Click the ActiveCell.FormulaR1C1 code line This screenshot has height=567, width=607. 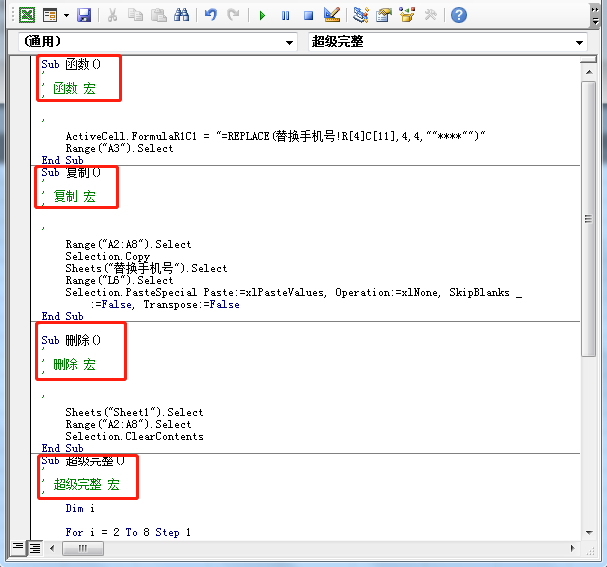[275, 136]
